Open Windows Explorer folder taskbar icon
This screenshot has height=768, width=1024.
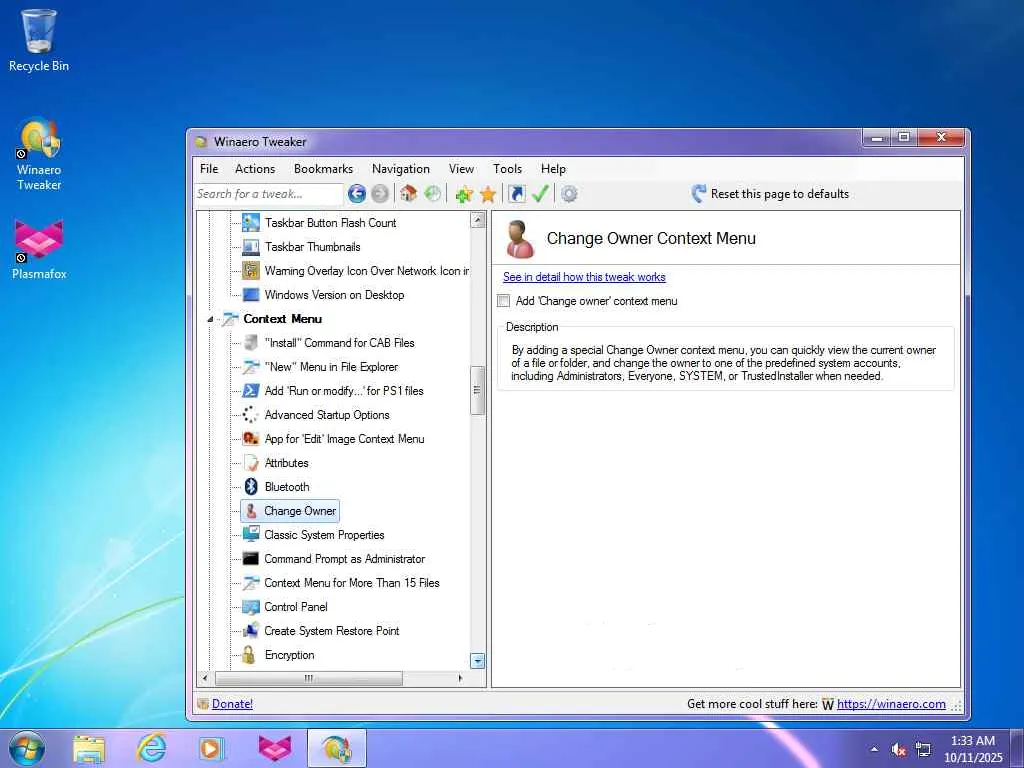coord(89,748)
